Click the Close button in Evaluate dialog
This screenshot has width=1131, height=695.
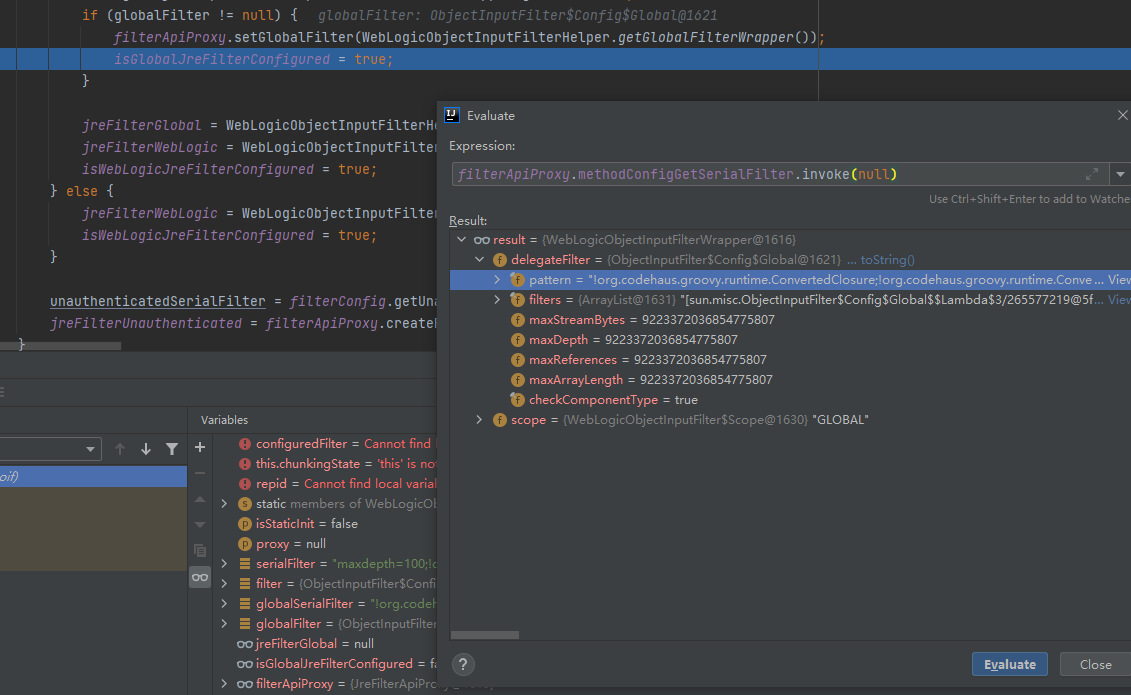(1095, 664)
